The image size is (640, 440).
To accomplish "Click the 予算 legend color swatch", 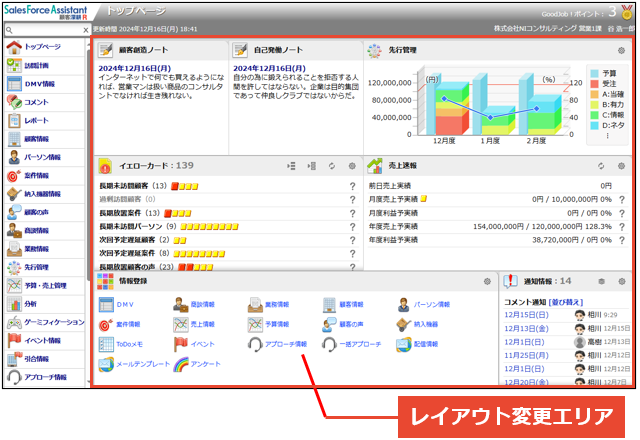I will 595,73.
